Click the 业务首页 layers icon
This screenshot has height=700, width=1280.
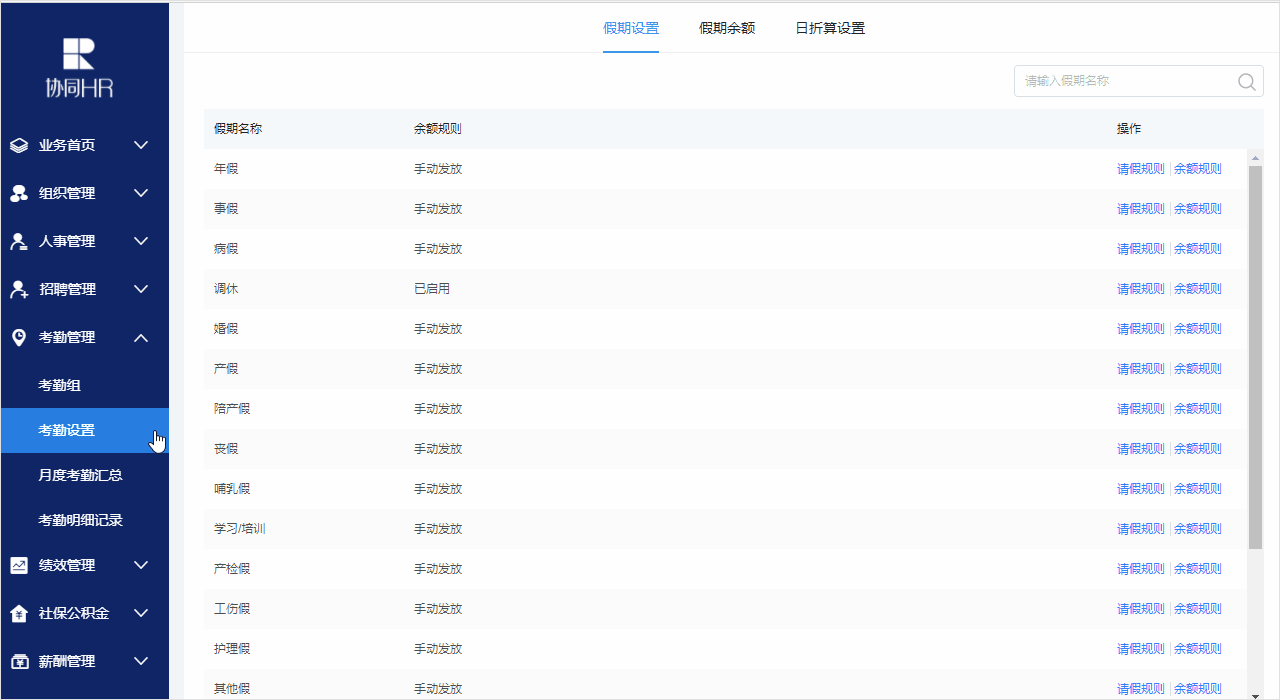(19, 145)
